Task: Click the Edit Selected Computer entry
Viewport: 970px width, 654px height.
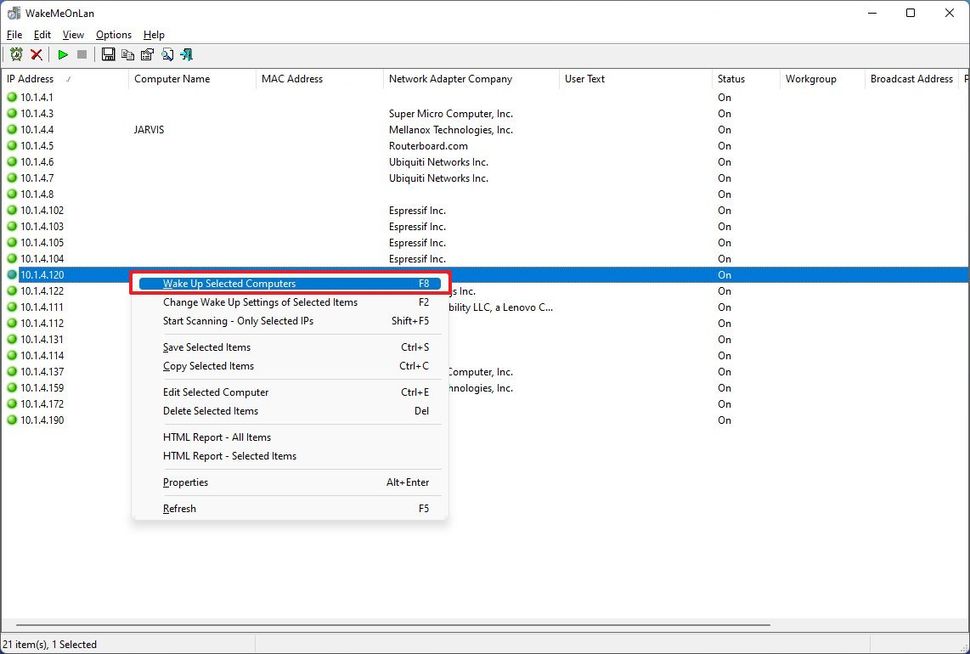Action: tap(215, 392)
